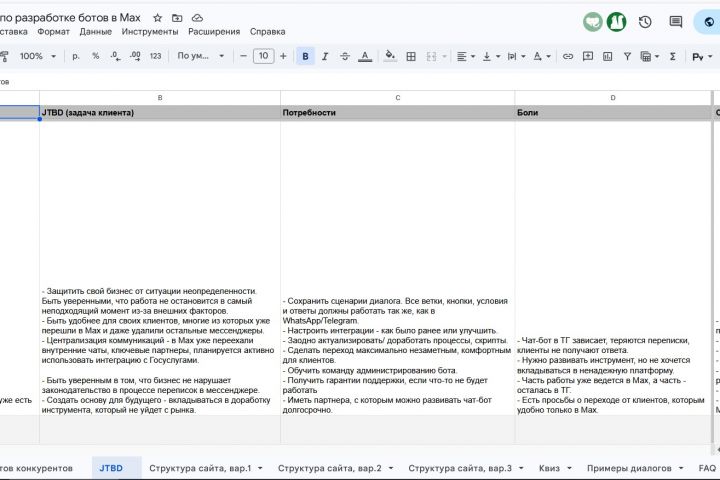
Task: Click the Боли header cell
Action: pyautogui.click(x=613, y=113)
